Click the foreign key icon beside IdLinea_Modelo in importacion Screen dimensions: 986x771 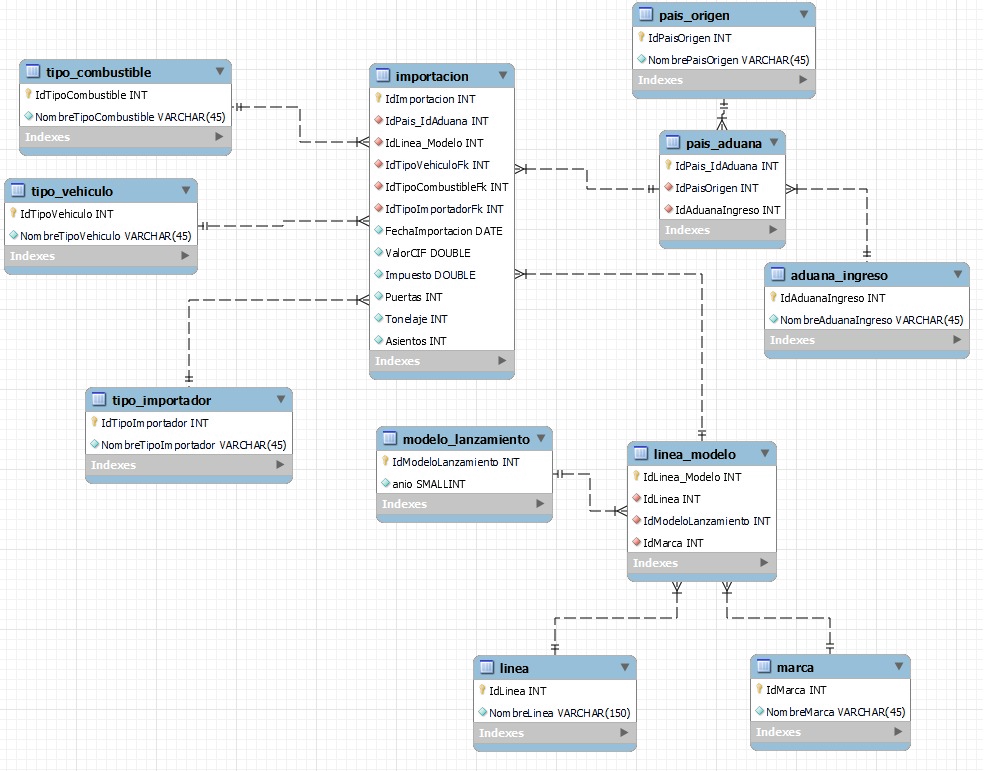pyautogui.click(x=378, y=143)
